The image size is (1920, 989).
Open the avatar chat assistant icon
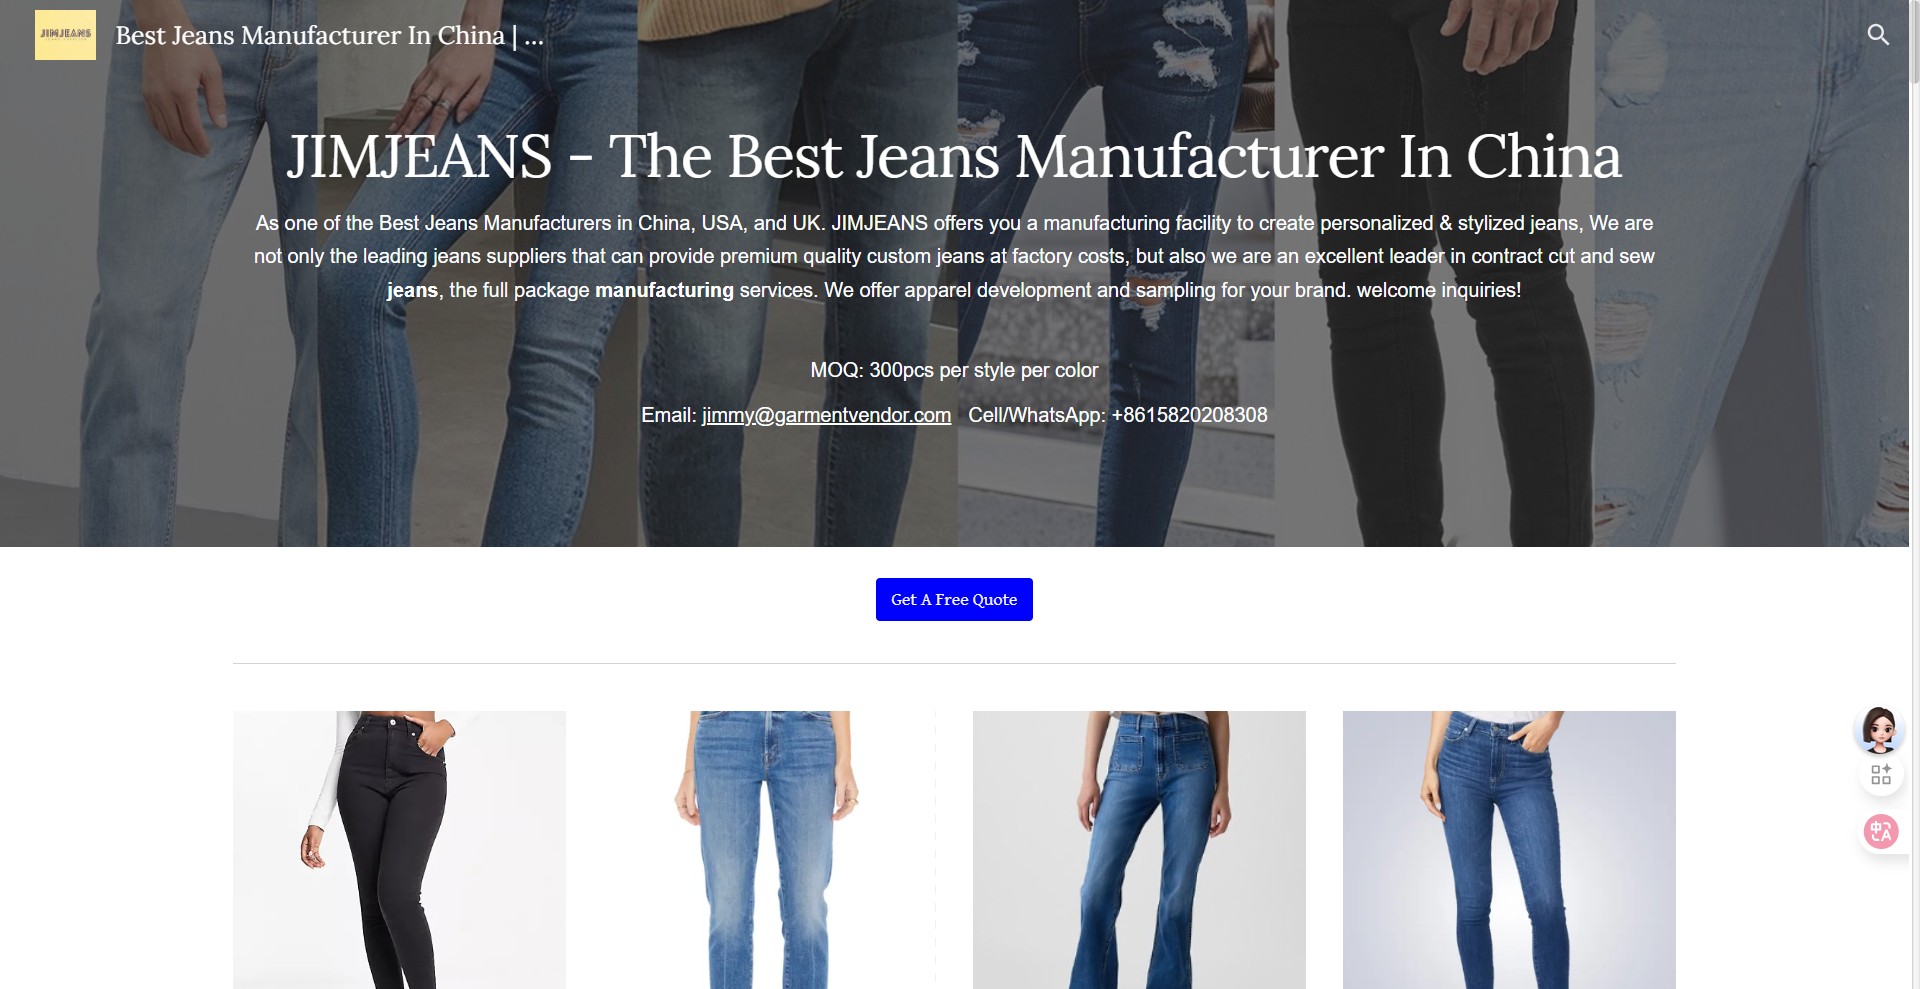pyautogui.click(x=1880, y=729)
